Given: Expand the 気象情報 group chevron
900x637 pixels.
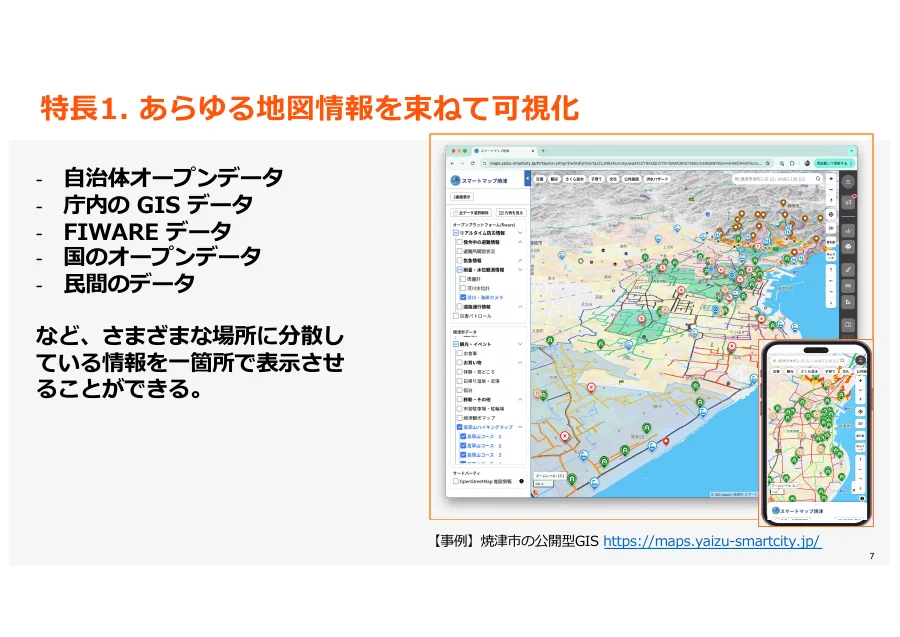Looking at the screenshot, I should click(x=520, y=261).
